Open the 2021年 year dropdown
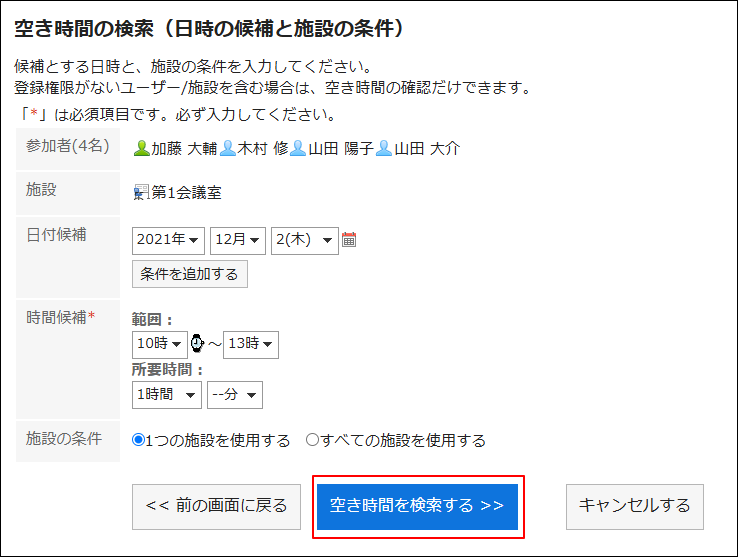Viewport: 738px width, 557px height. (168, 241)
